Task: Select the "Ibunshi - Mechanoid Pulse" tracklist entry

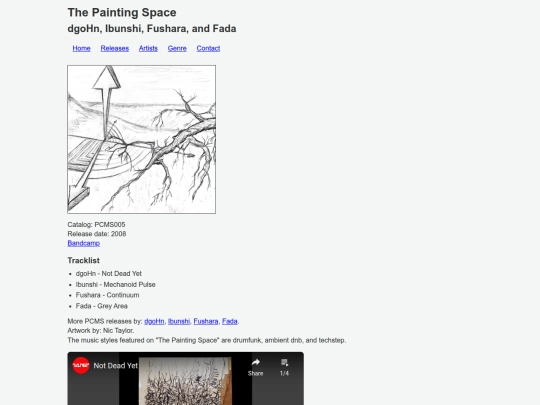Action: [x=116, y=284]
